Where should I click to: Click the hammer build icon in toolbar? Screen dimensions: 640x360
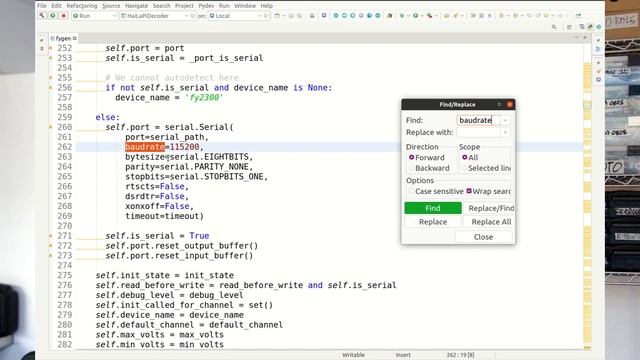[42, 16]
